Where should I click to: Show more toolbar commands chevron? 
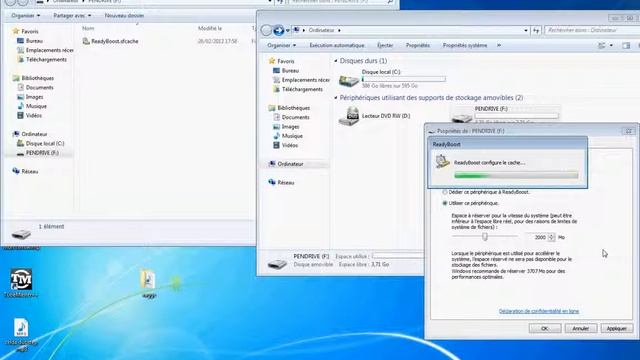click(x=499, y=45)
